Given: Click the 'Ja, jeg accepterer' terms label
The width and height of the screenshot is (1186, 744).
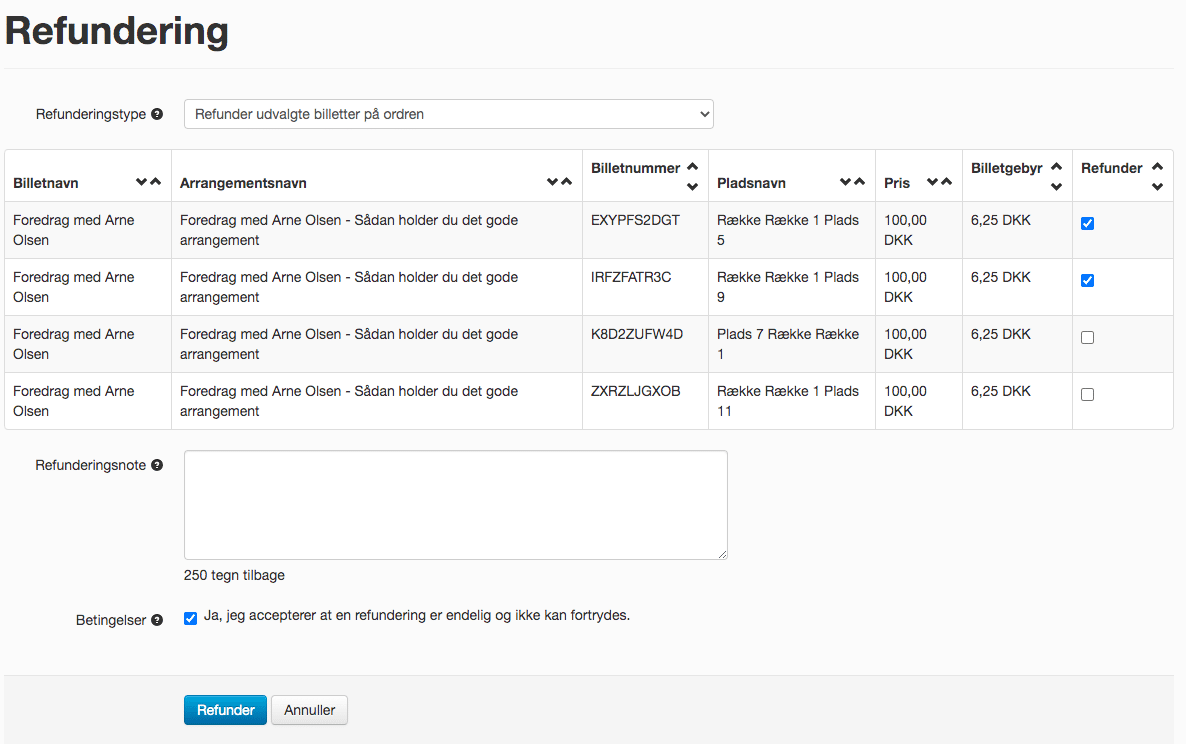Looking at the screenshot, I should click(417, 615).
